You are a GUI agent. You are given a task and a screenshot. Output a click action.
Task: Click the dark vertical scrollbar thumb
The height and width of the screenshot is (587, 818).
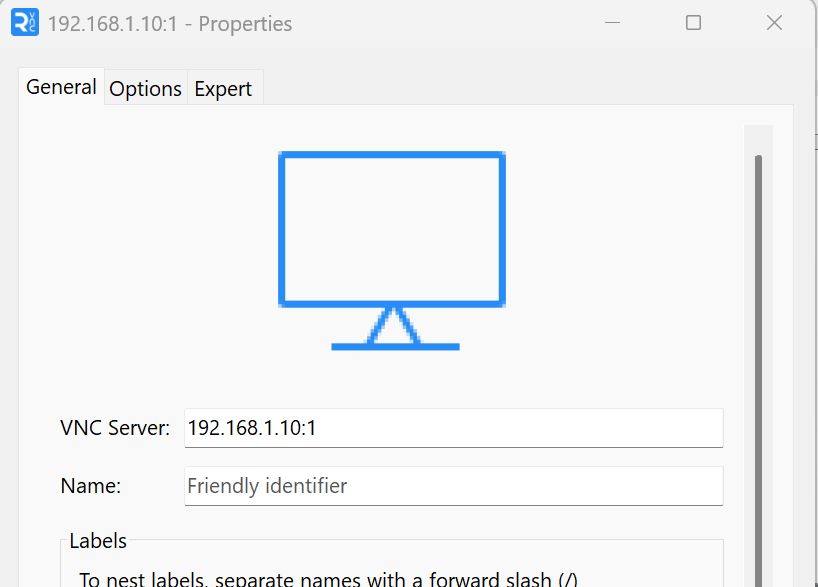759,370
